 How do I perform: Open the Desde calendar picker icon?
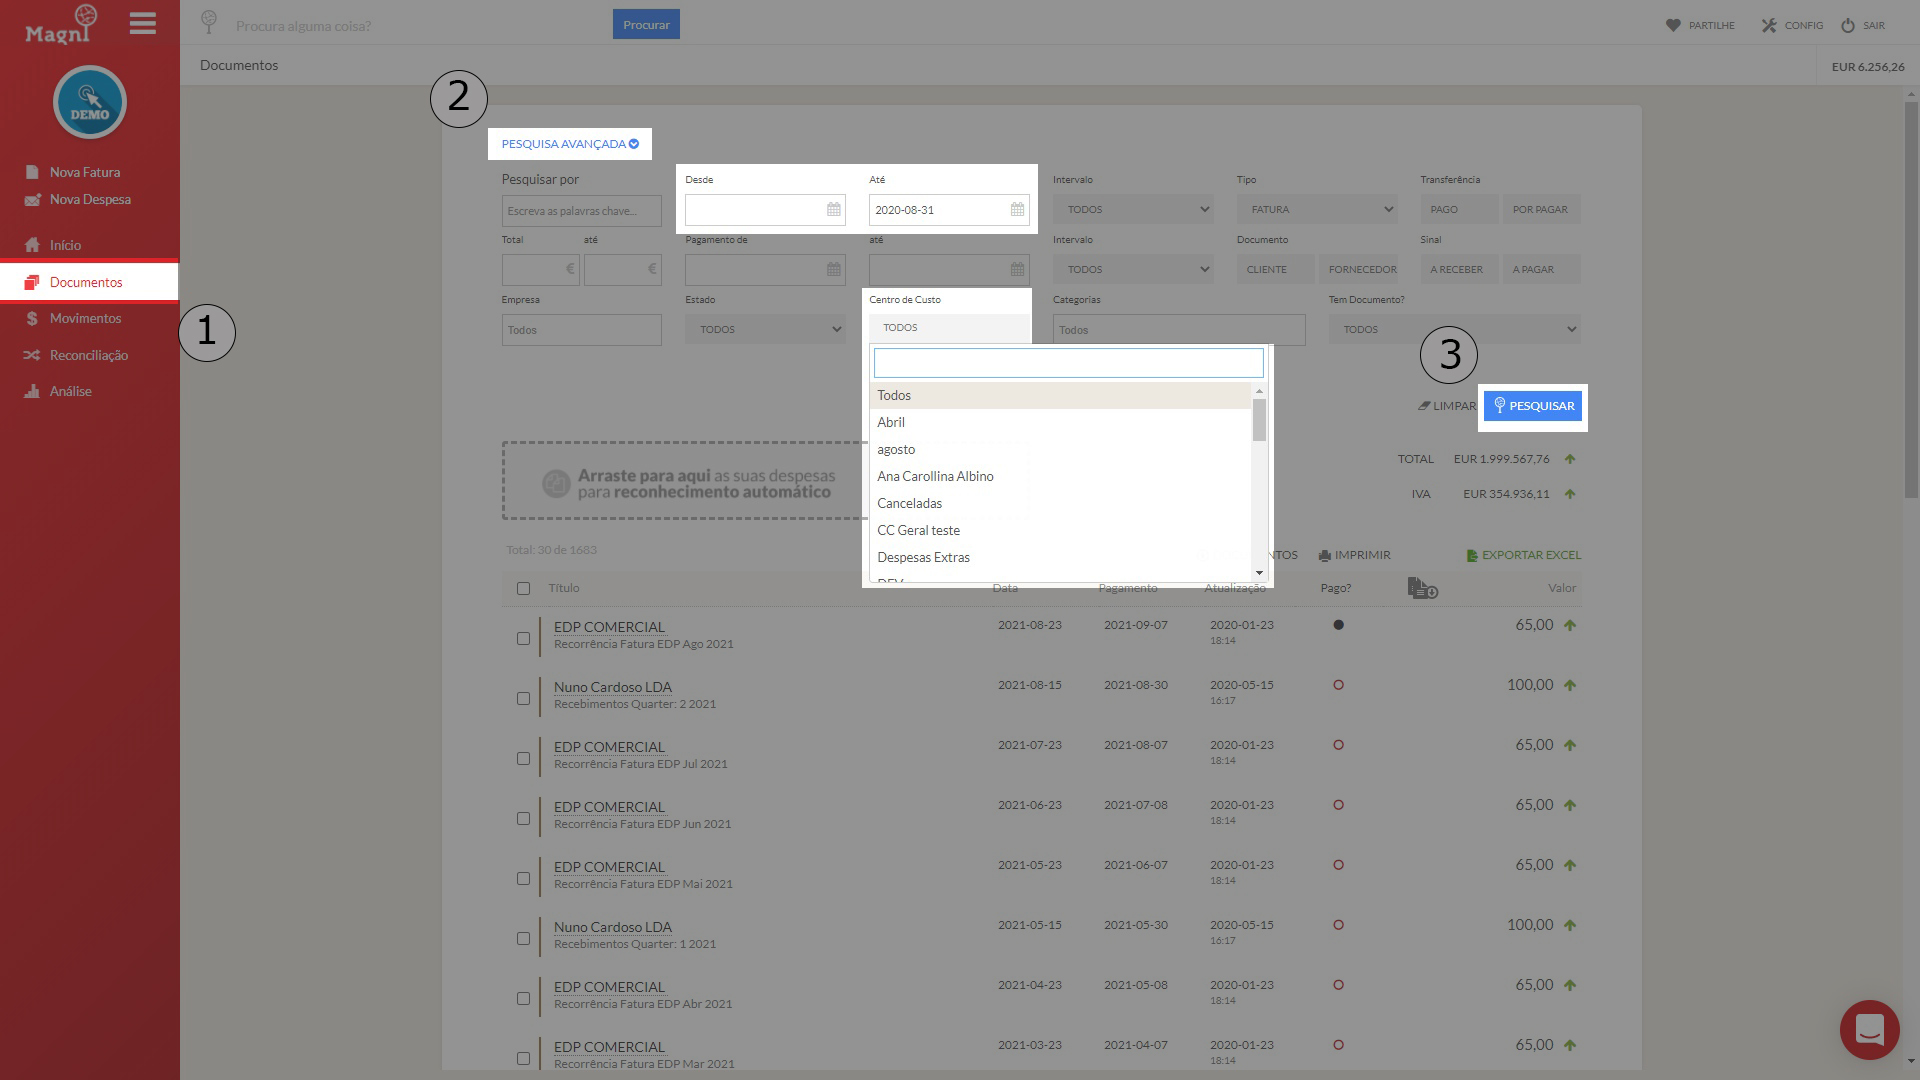pyautogui.click(x=833, y=210)
